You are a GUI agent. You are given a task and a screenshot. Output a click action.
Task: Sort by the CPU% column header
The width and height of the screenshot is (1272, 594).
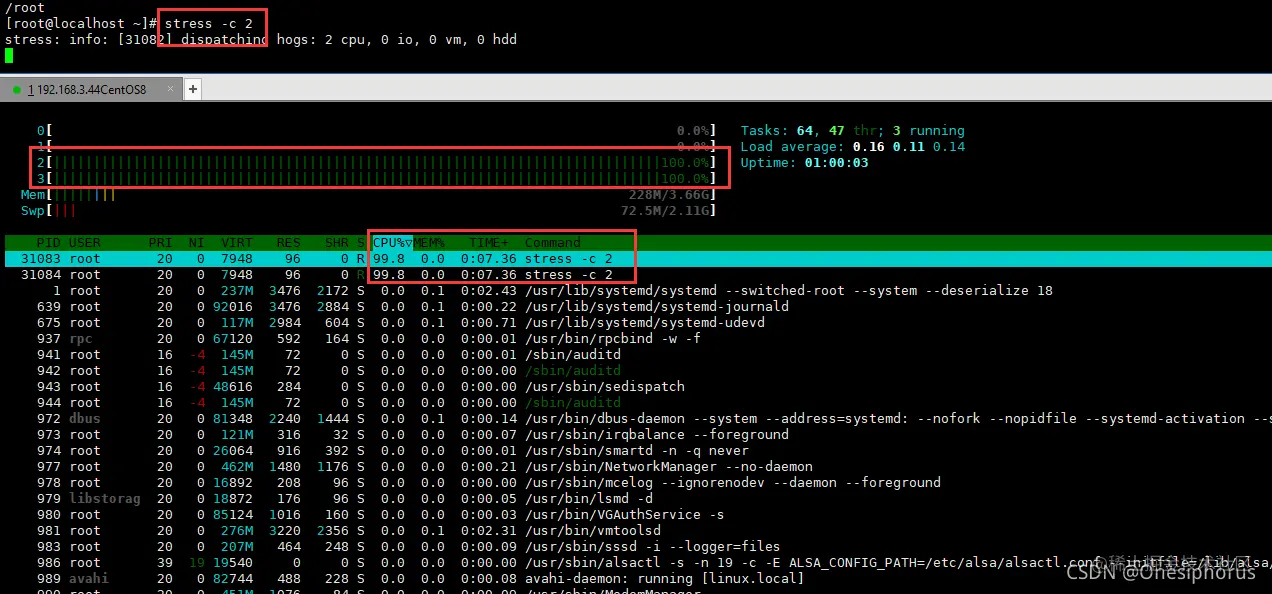coord(392,242)
